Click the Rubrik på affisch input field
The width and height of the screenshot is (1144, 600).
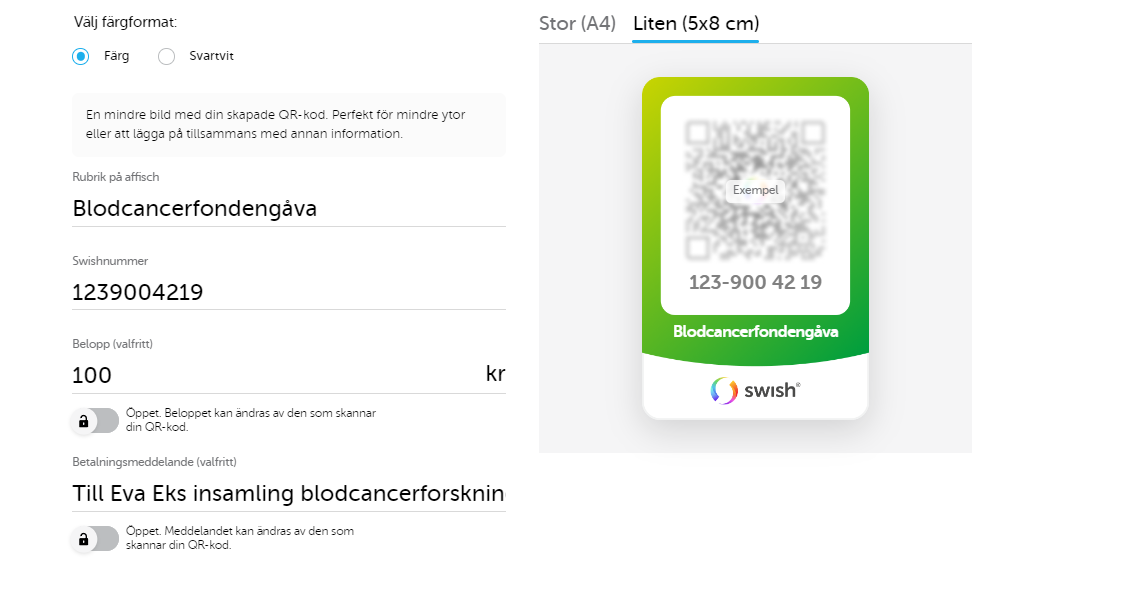[x=288, y=208]
